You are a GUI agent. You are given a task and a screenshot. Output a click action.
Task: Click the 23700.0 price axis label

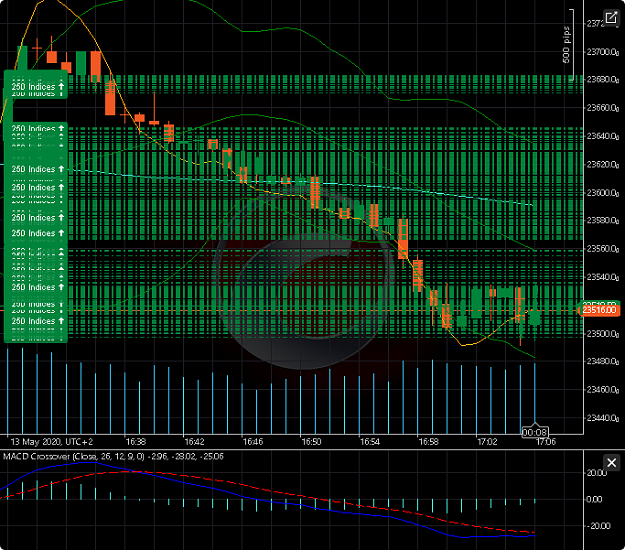click(603, 52)
